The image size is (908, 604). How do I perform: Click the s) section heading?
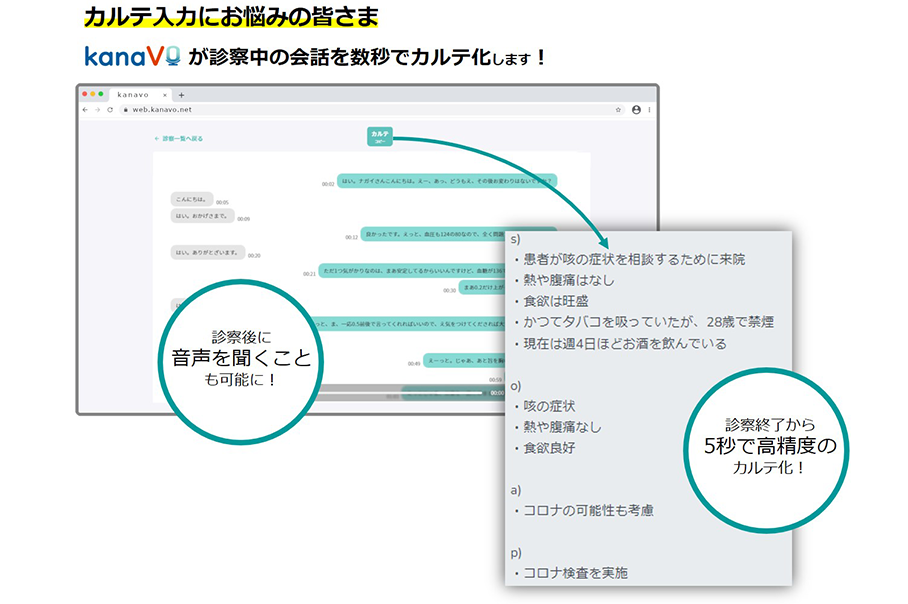click(515, 239)
